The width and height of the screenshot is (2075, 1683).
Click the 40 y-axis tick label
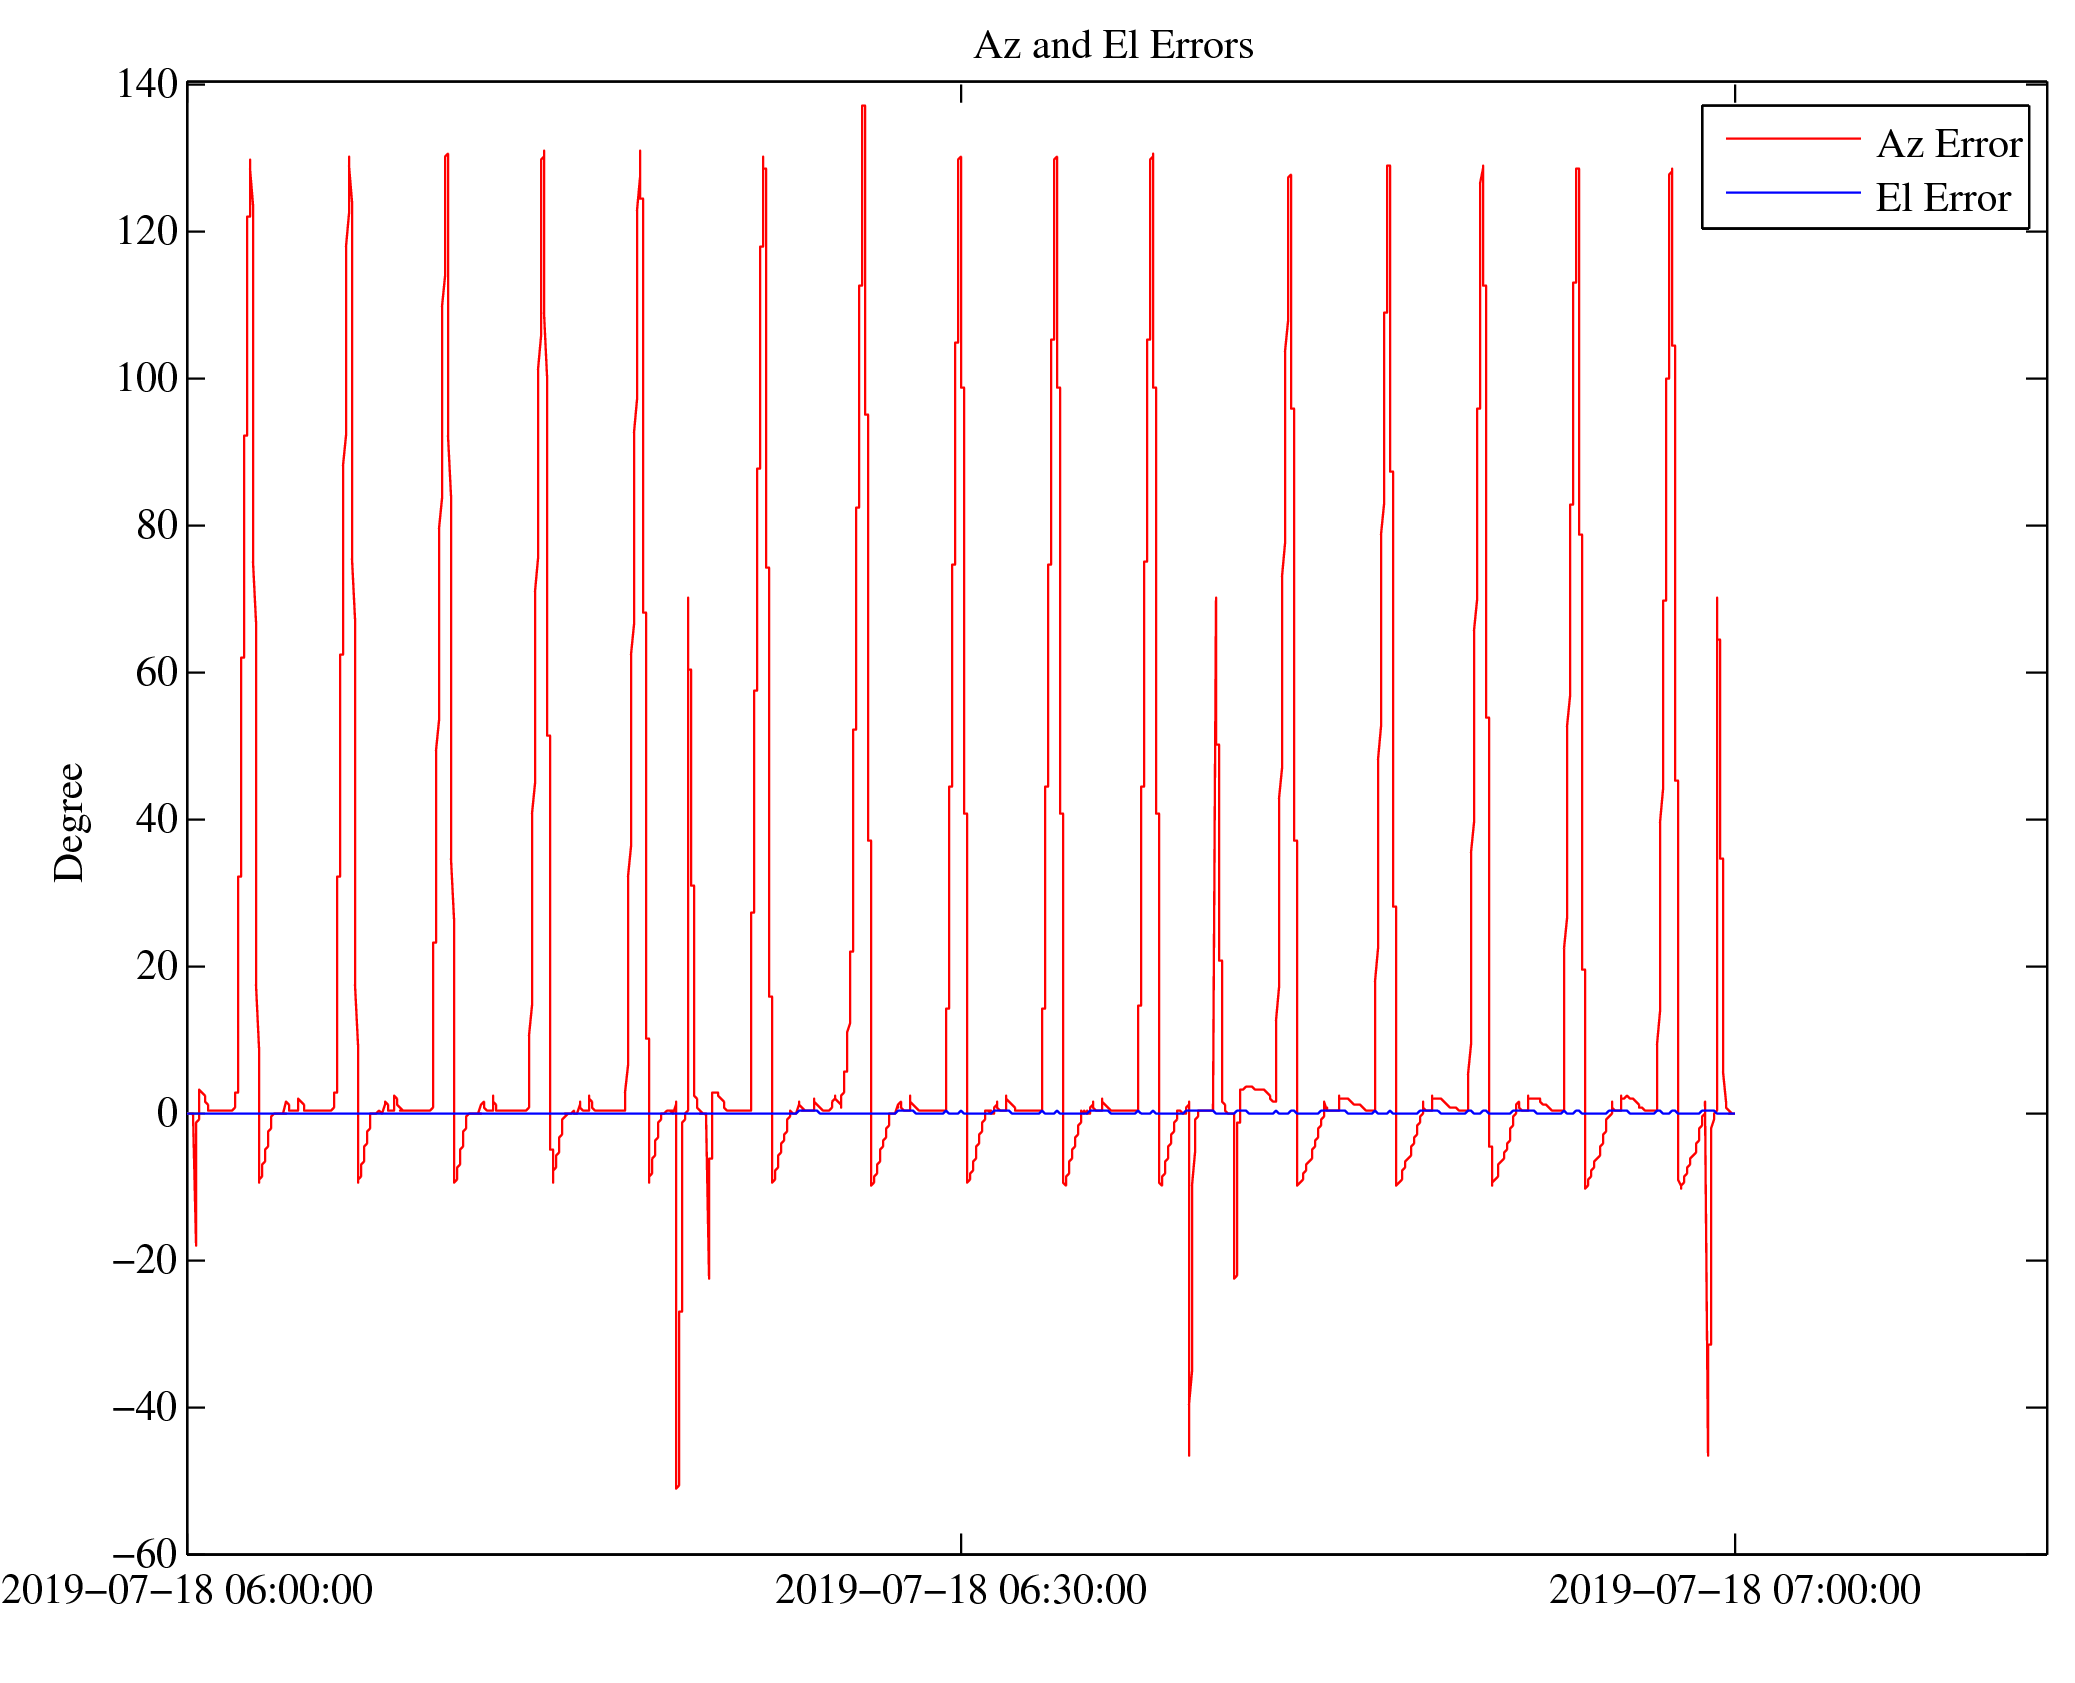[157, 820]
